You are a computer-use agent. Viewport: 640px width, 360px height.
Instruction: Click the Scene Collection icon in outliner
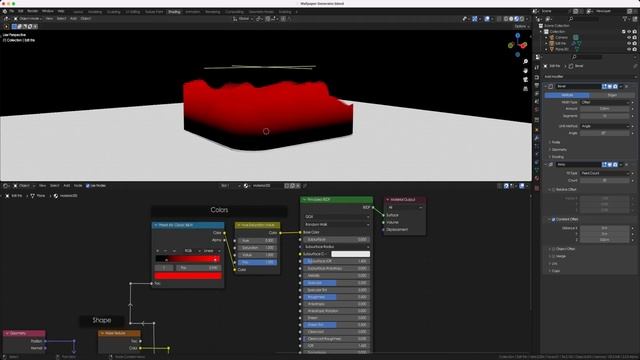tap(541, 26)
